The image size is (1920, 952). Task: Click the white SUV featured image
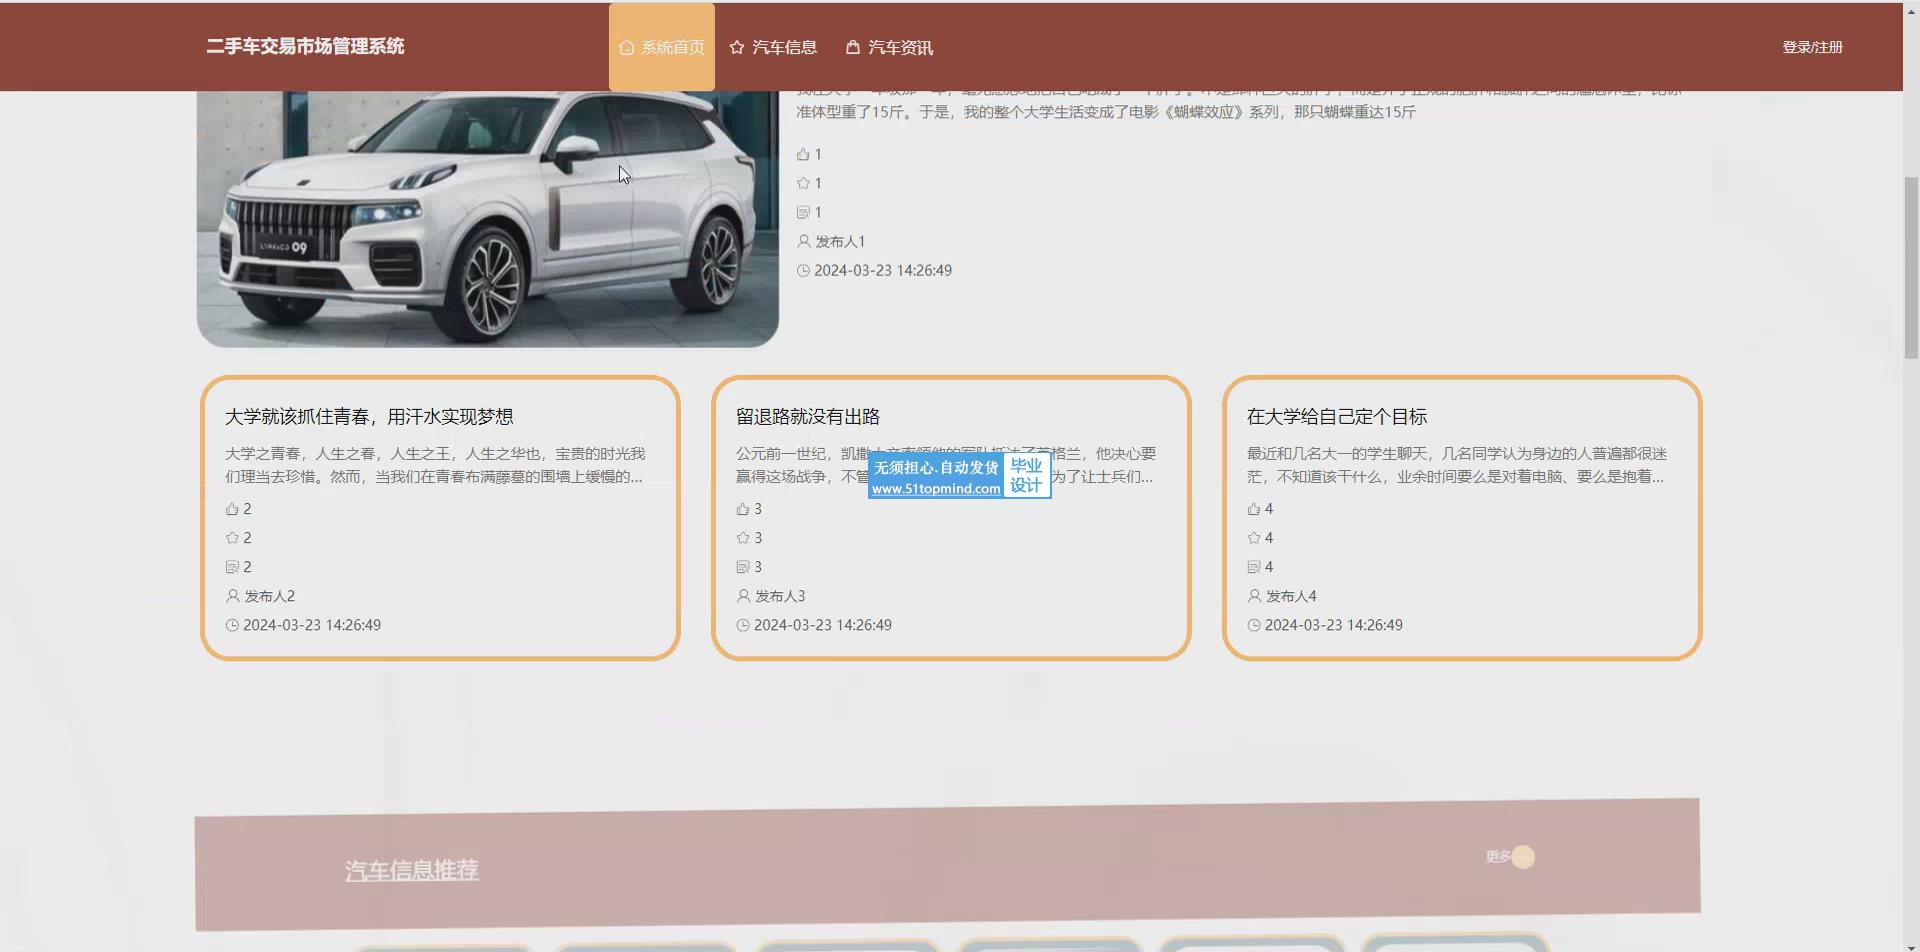[488, 218]
